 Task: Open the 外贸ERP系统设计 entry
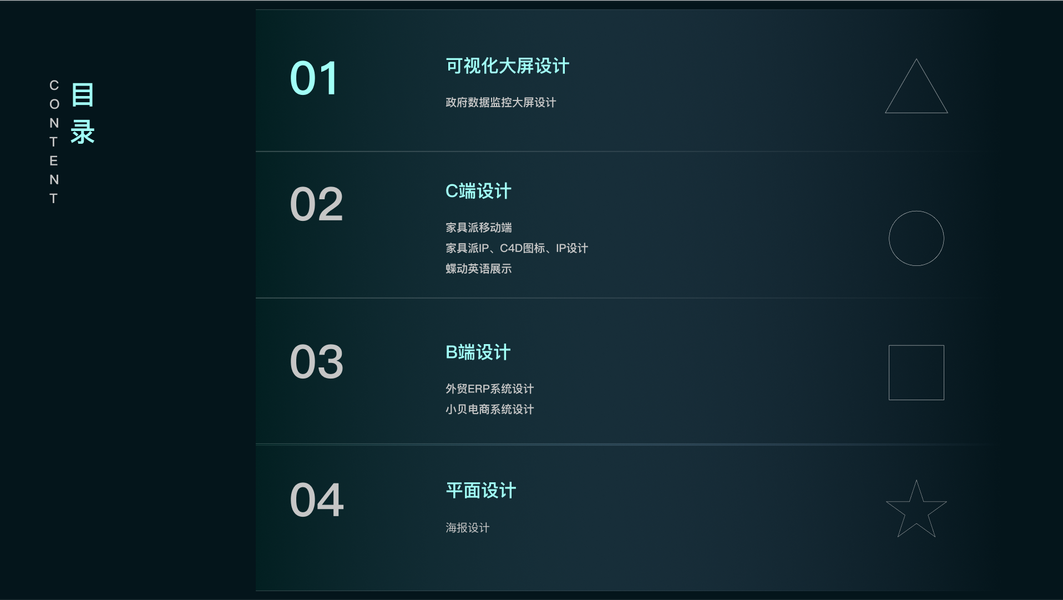tap(490, 389)
